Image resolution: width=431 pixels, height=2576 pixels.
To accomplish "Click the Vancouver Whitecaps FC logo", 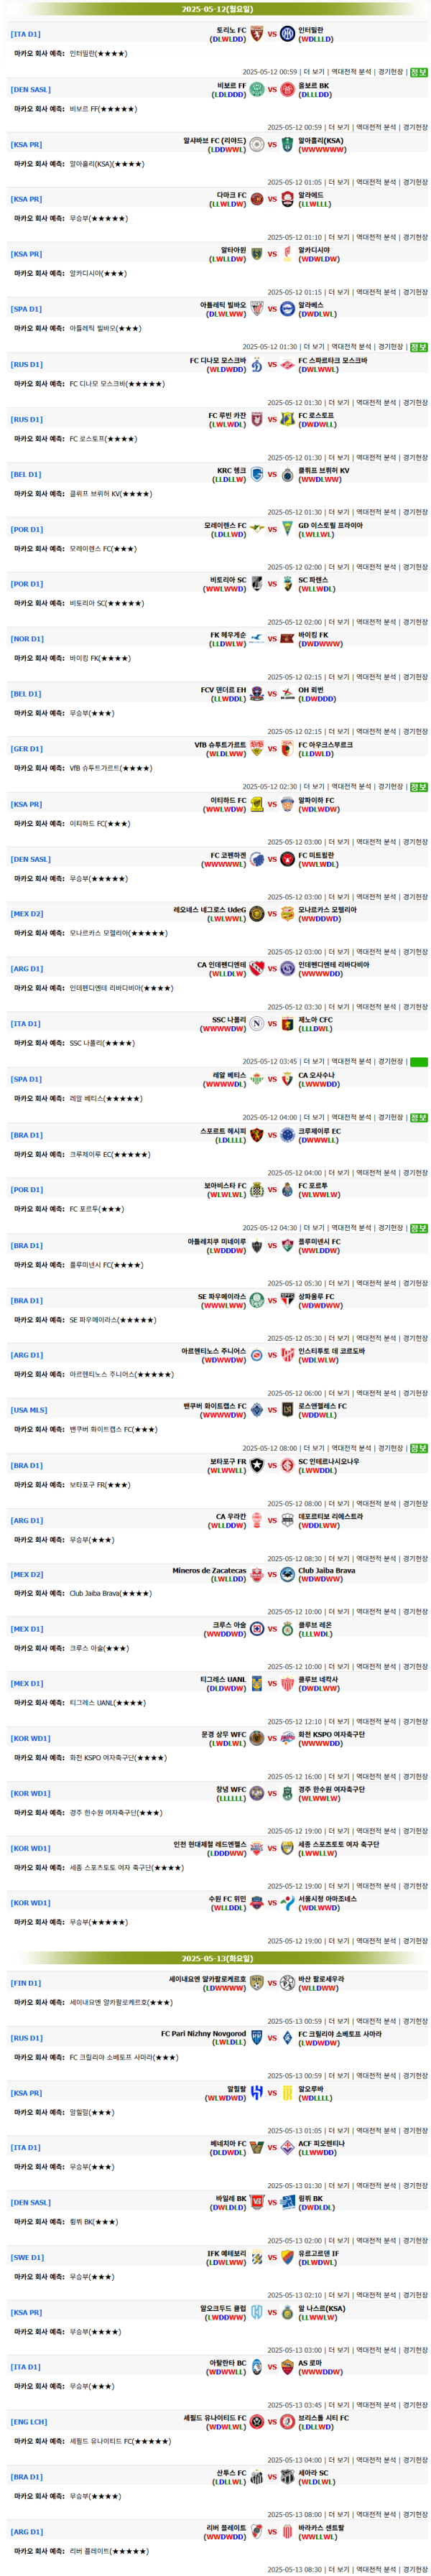I will [257, 1410].
